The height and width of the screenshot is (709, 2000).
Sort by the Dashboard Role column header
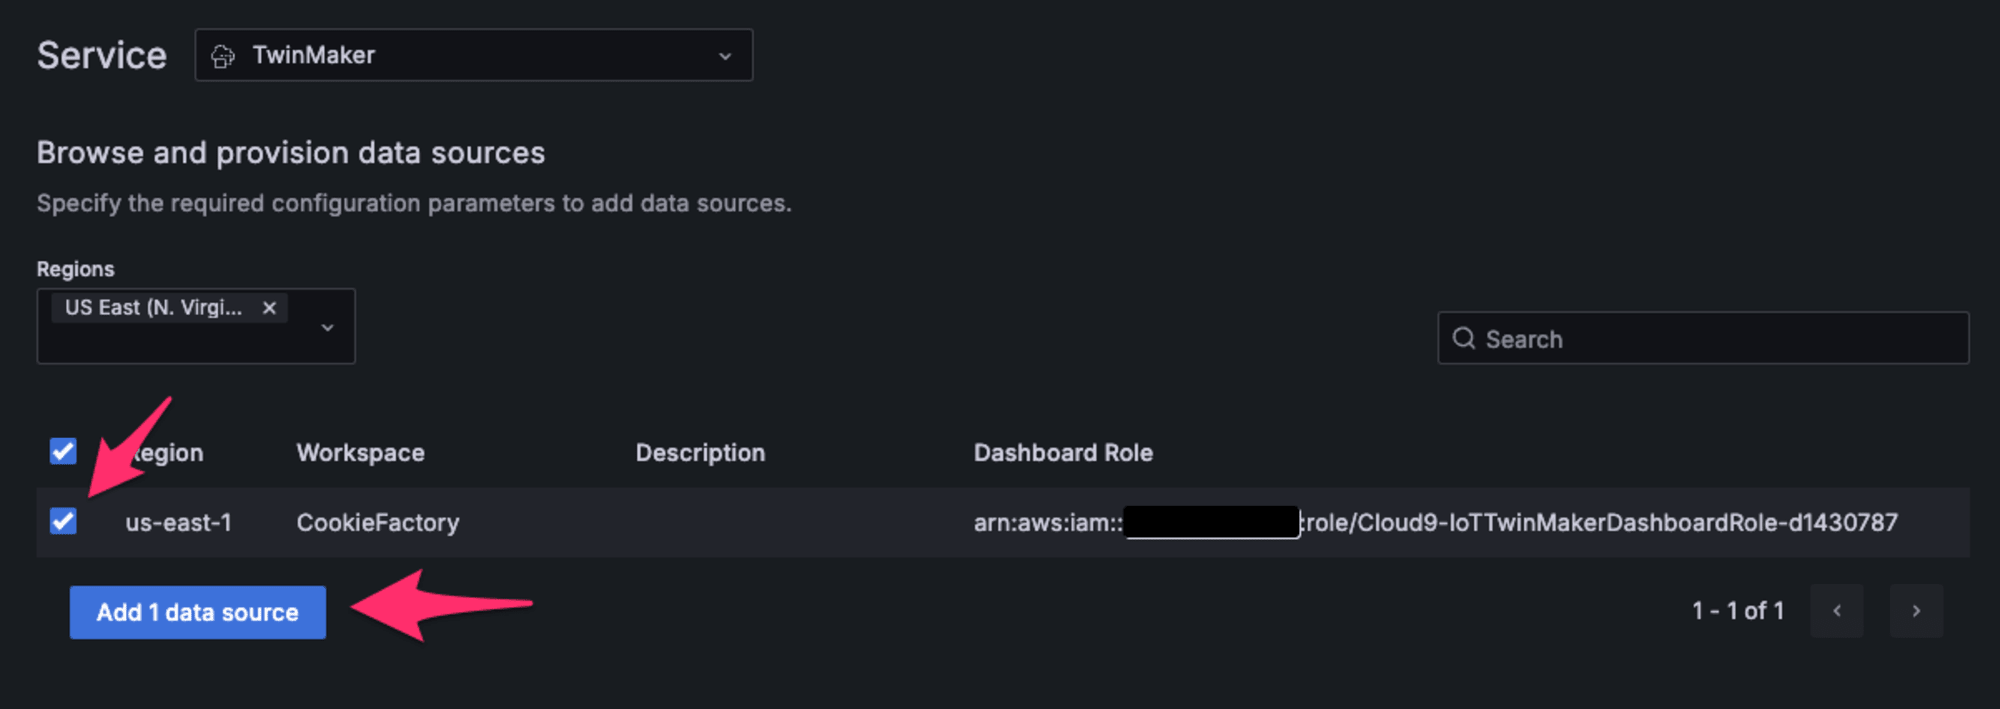click(x=1063, y=453)
